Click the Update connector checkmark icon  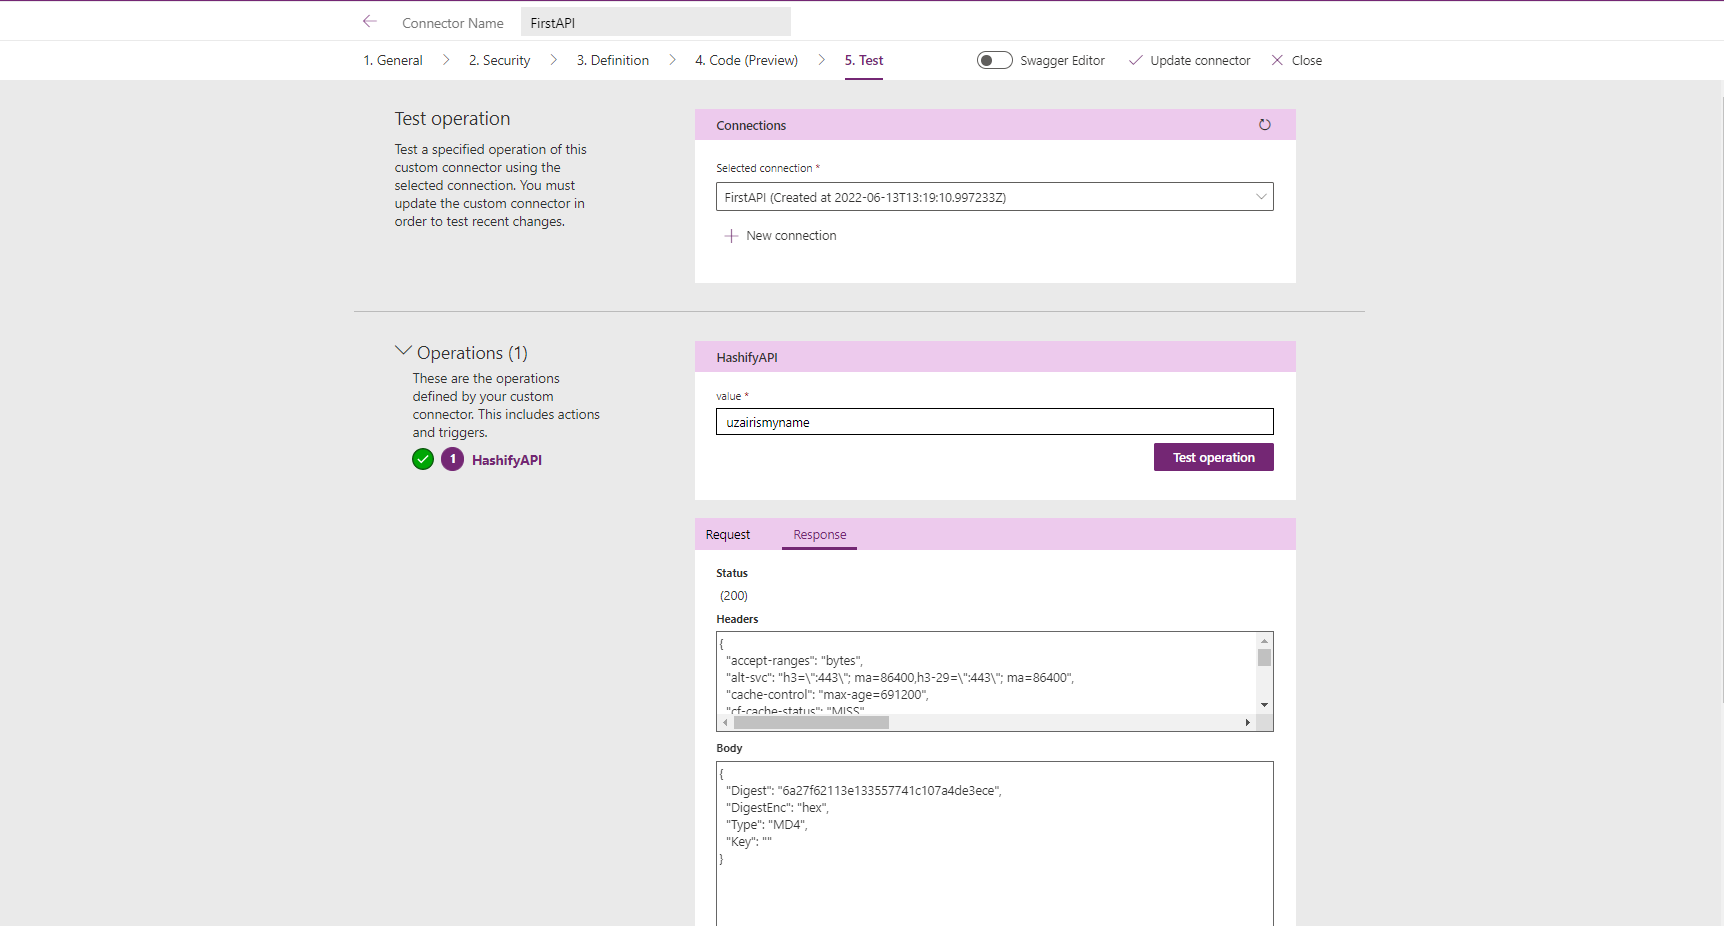tap(1135, 60)
